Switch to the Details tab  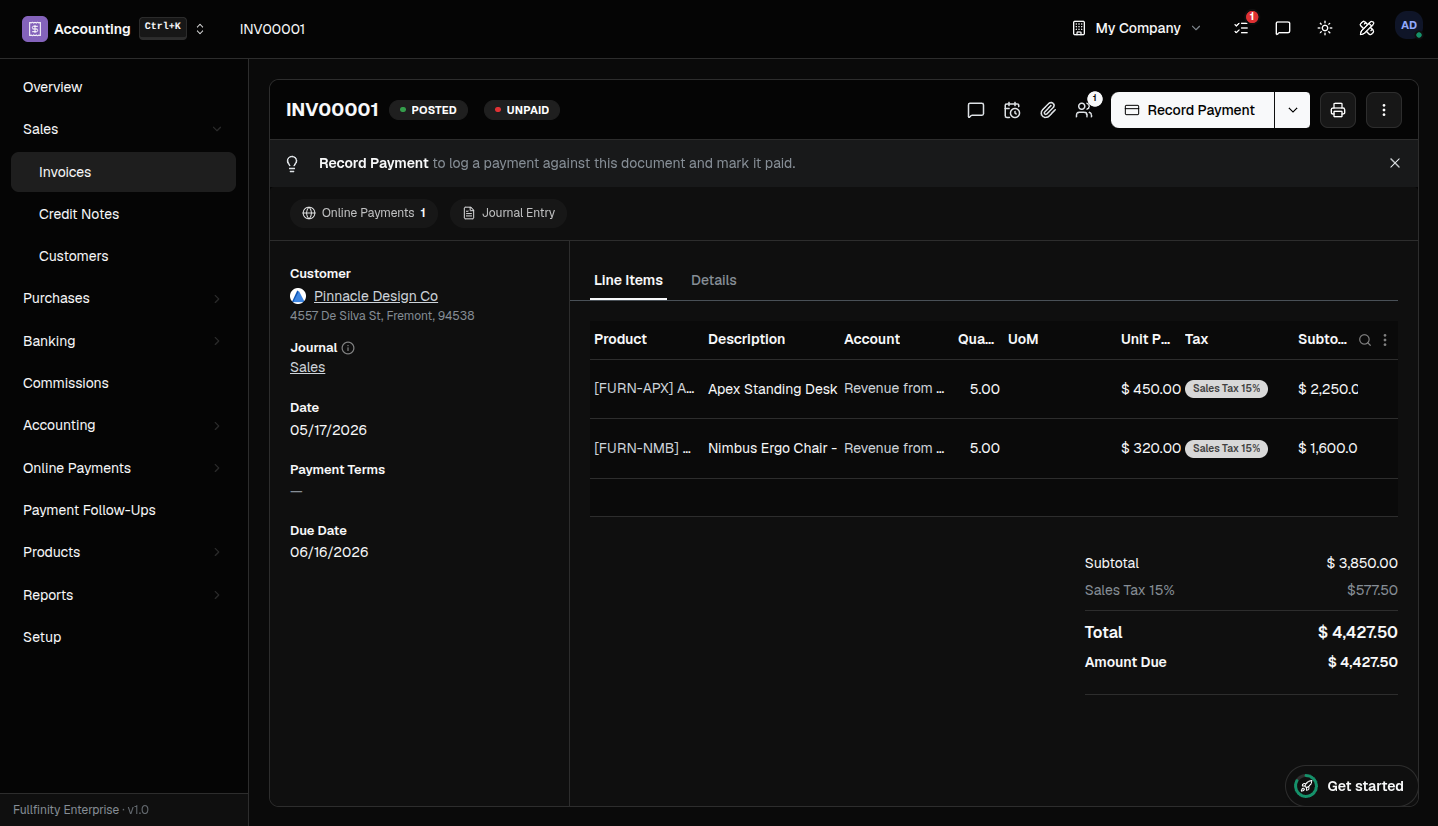point(714,280)
